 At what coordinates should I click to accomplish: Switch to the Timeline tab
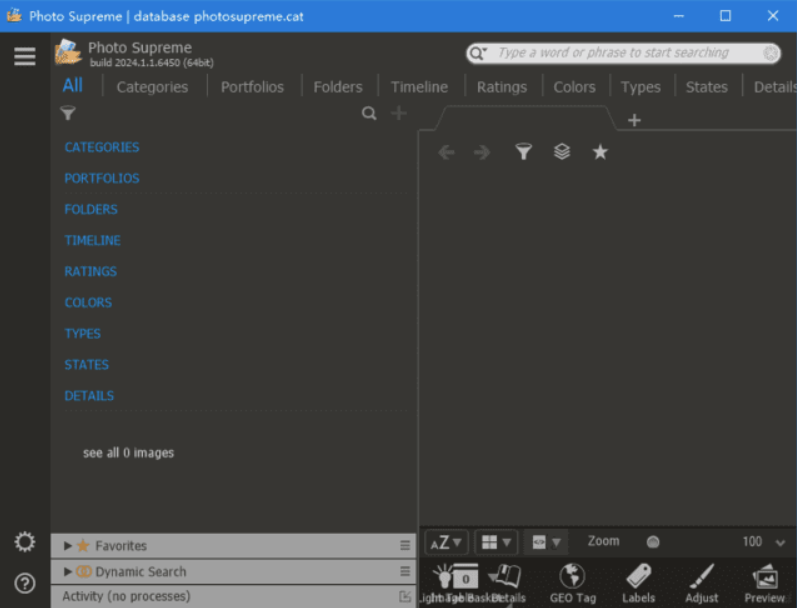click(419, 87)
